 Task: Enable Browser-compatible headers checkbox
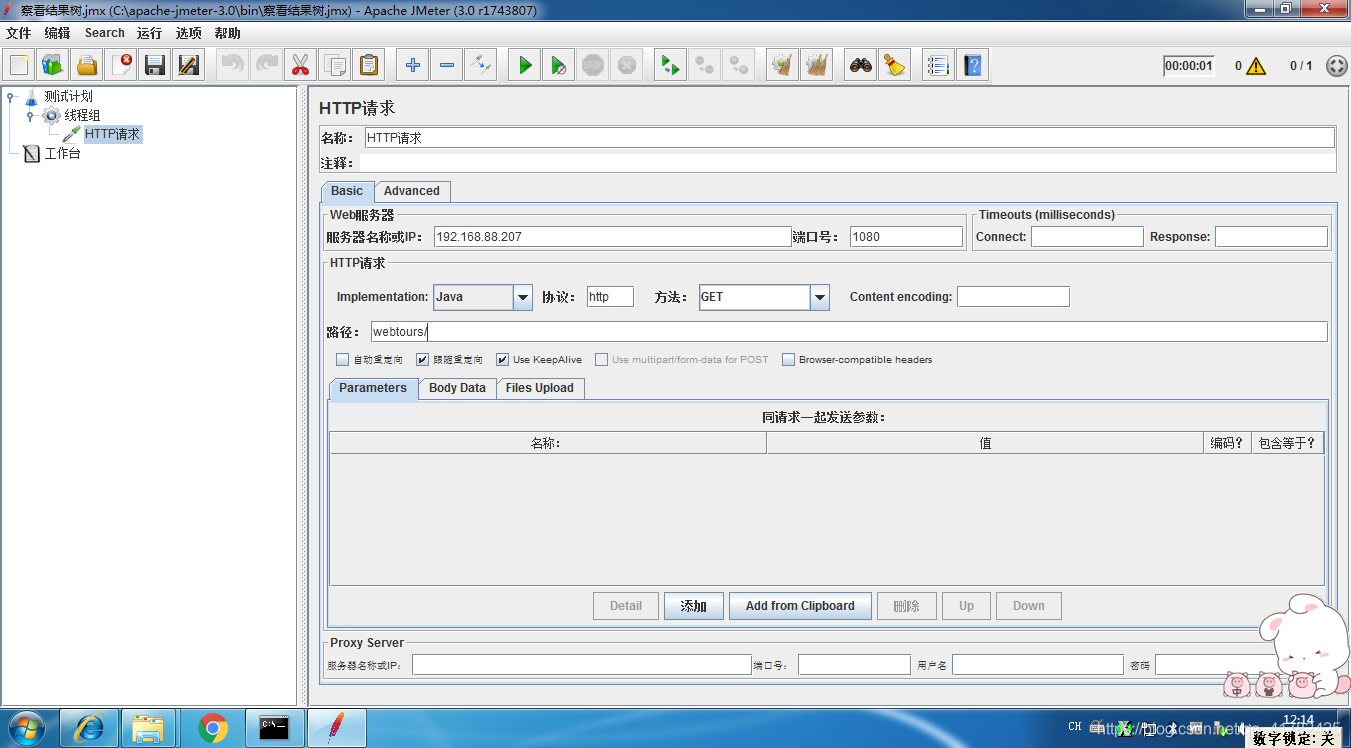click(789, 360)
